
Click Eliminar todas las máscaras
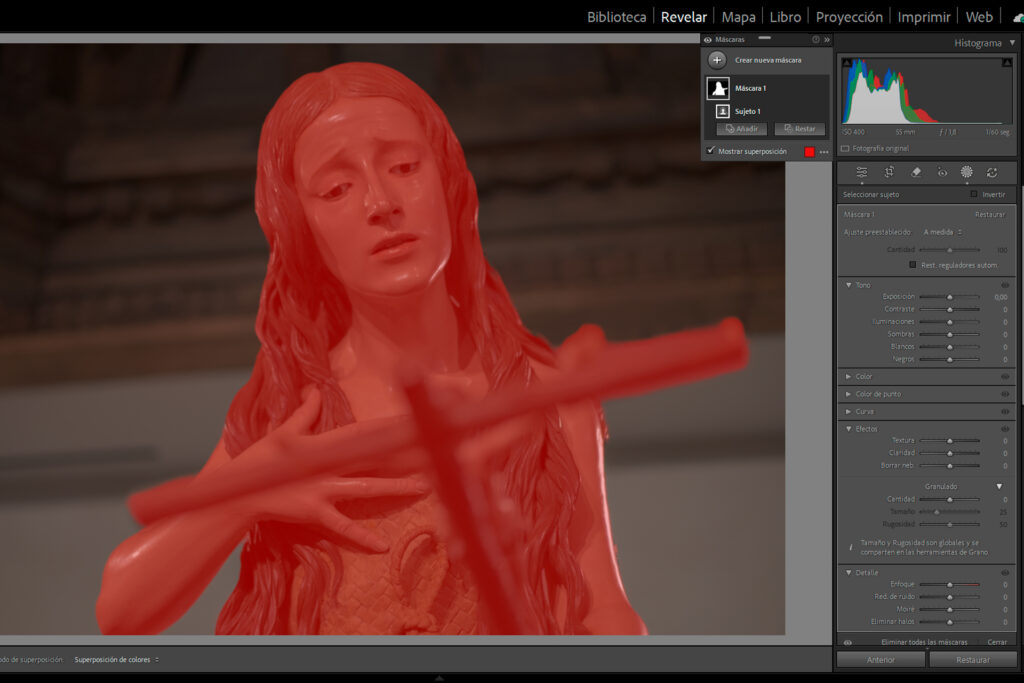pyautogui.click(x=924, y=643)
